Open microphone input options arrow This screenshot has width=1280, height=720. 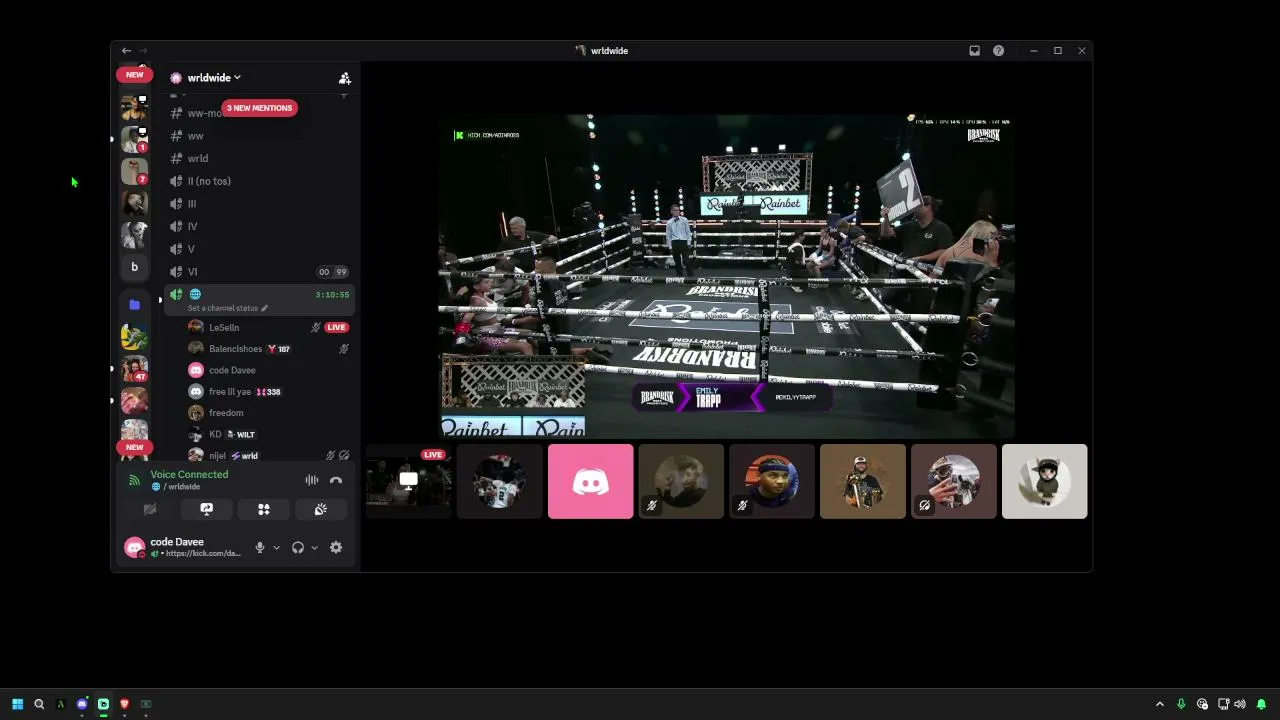click(x=276, y=548)
